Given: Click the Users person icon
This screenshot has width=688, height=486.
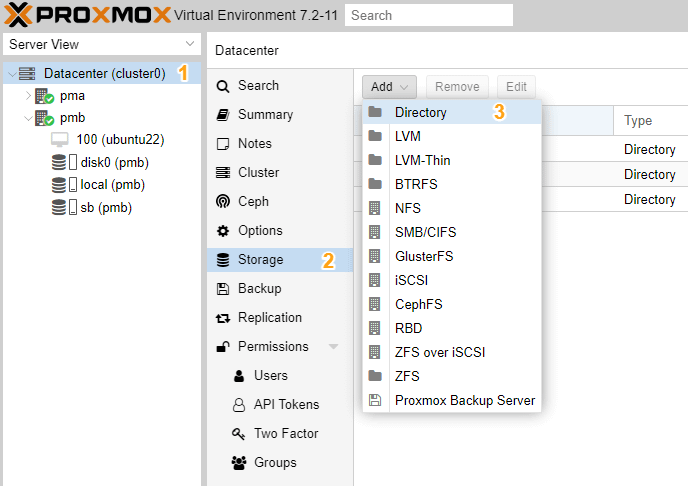Looking at the screenshot, I should 239,376.
